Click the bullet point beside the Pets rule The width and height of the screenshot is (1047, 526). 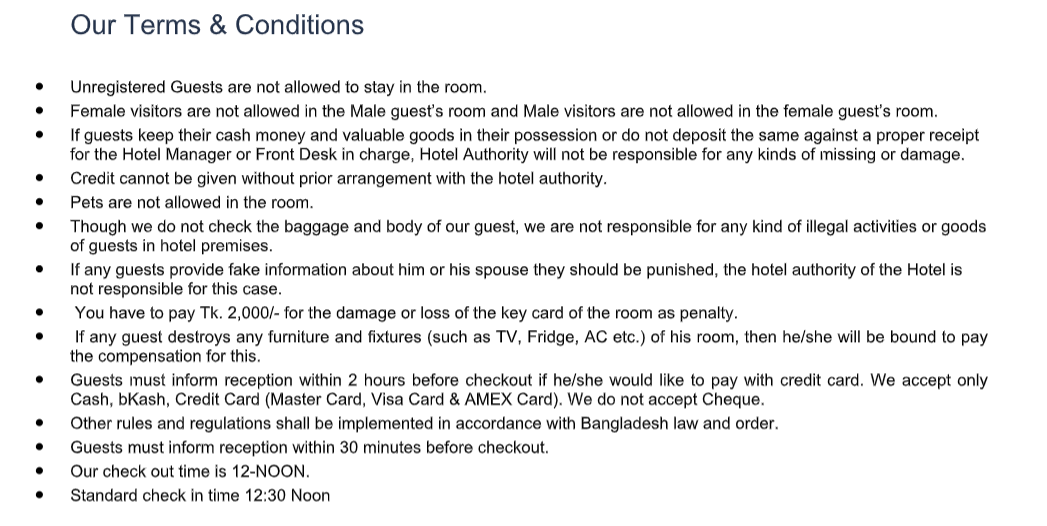(x=39, y=202)
